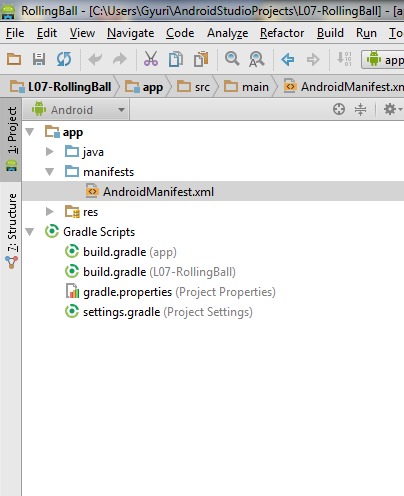404x496 pixels.
Task: Open the Navigate menu
Action: [x=131, y=33]
